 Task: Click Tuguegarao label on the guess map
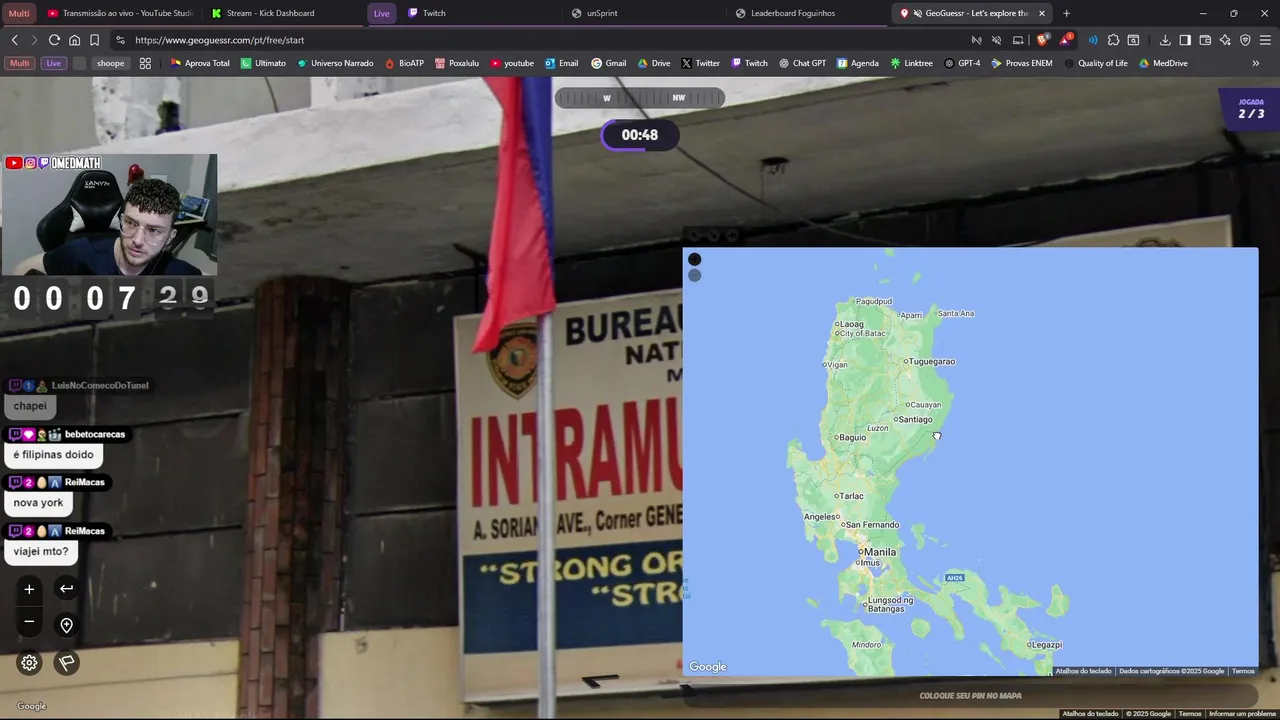[932, 361]
